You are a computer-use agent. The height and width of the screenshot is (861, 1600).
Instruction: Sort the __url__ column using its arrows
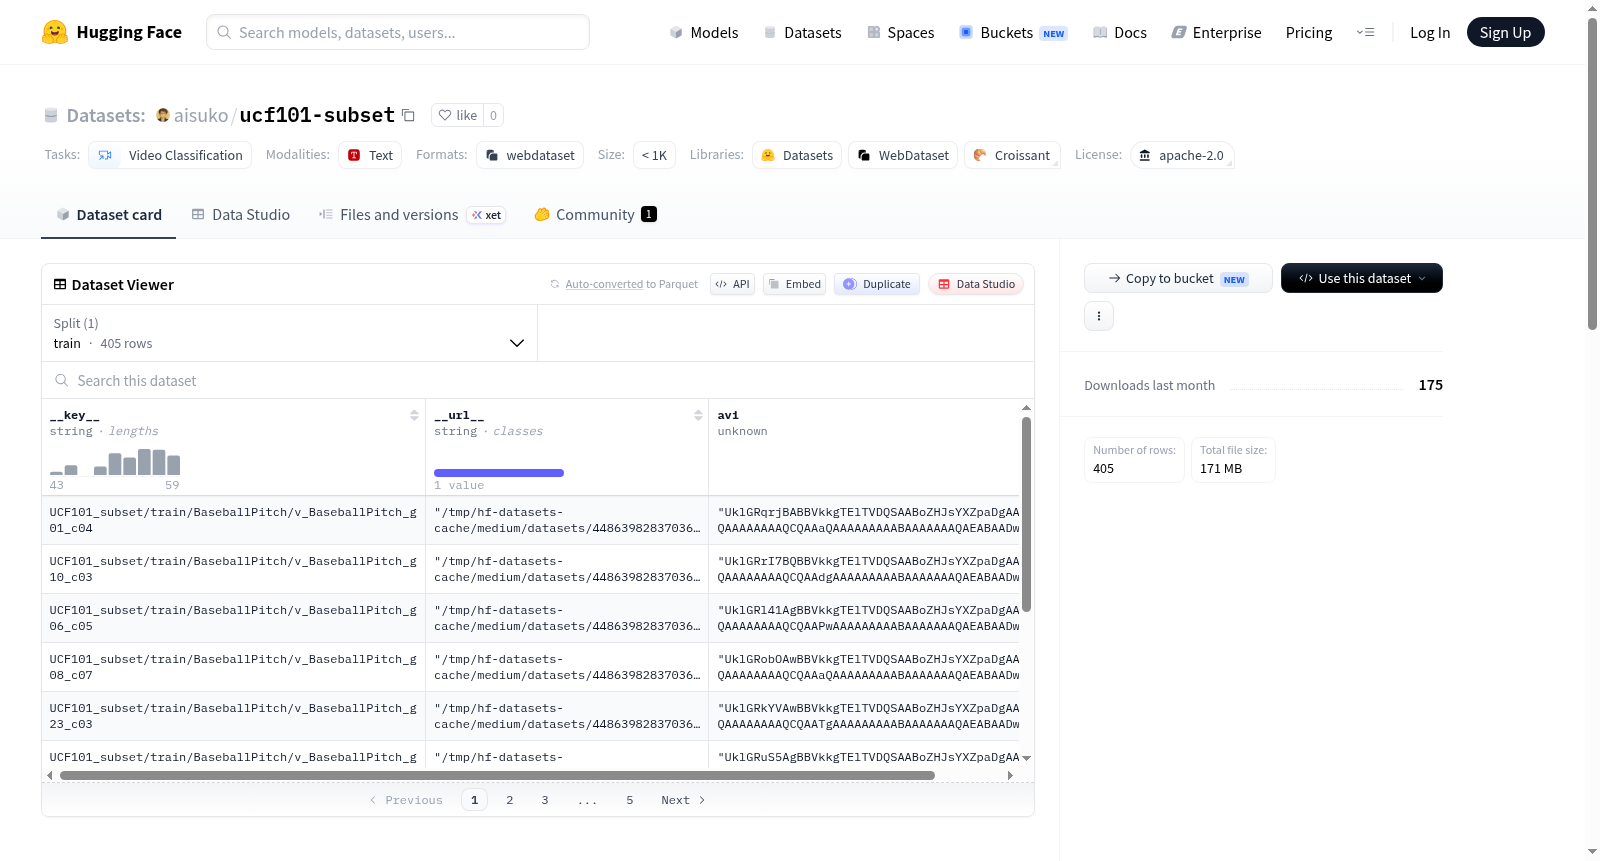coord(698,415)
